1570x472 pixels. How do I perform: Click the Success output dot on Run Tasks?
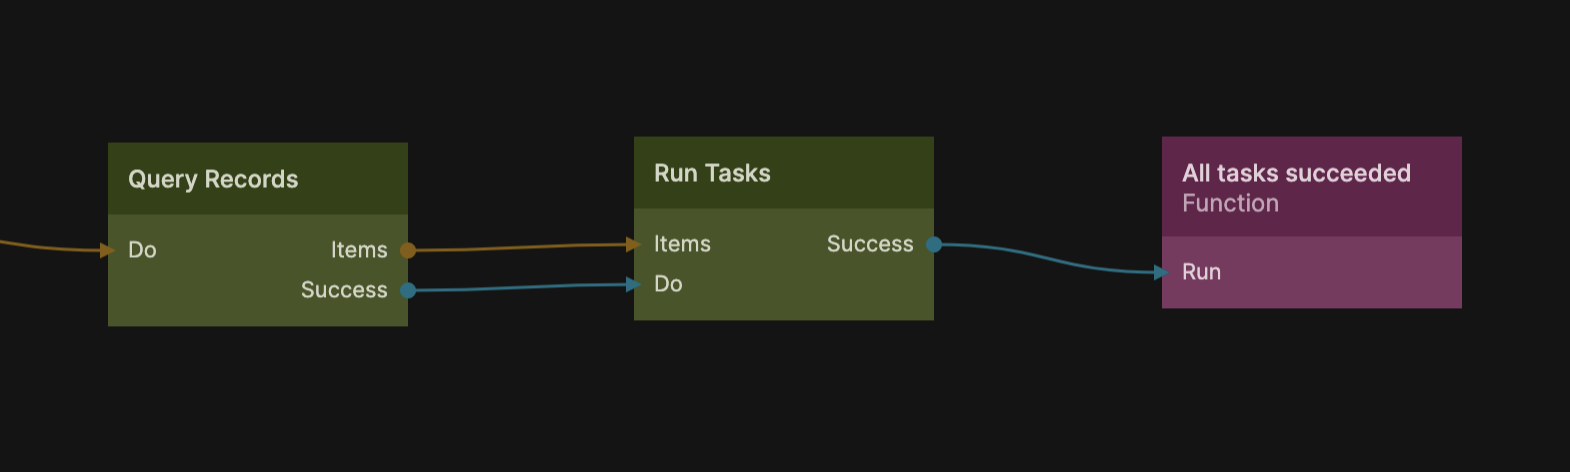pyautogui.click(x=933, y=244)
